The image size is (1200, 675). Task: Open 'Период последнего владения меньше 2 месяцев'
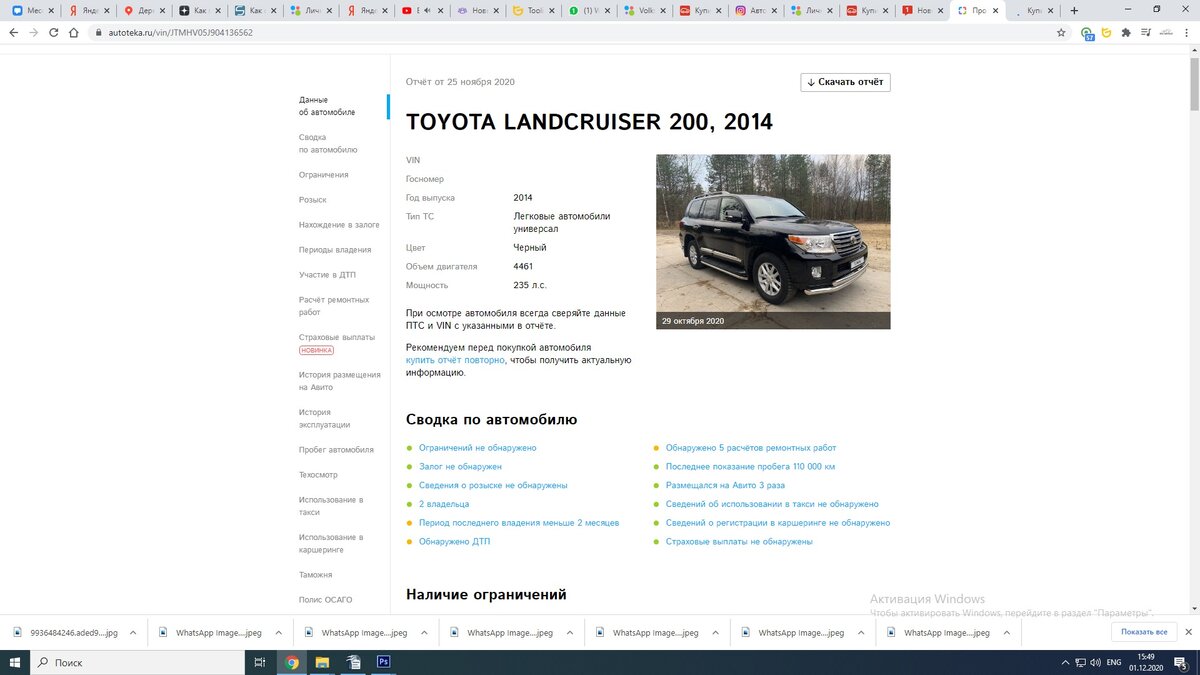519,523
